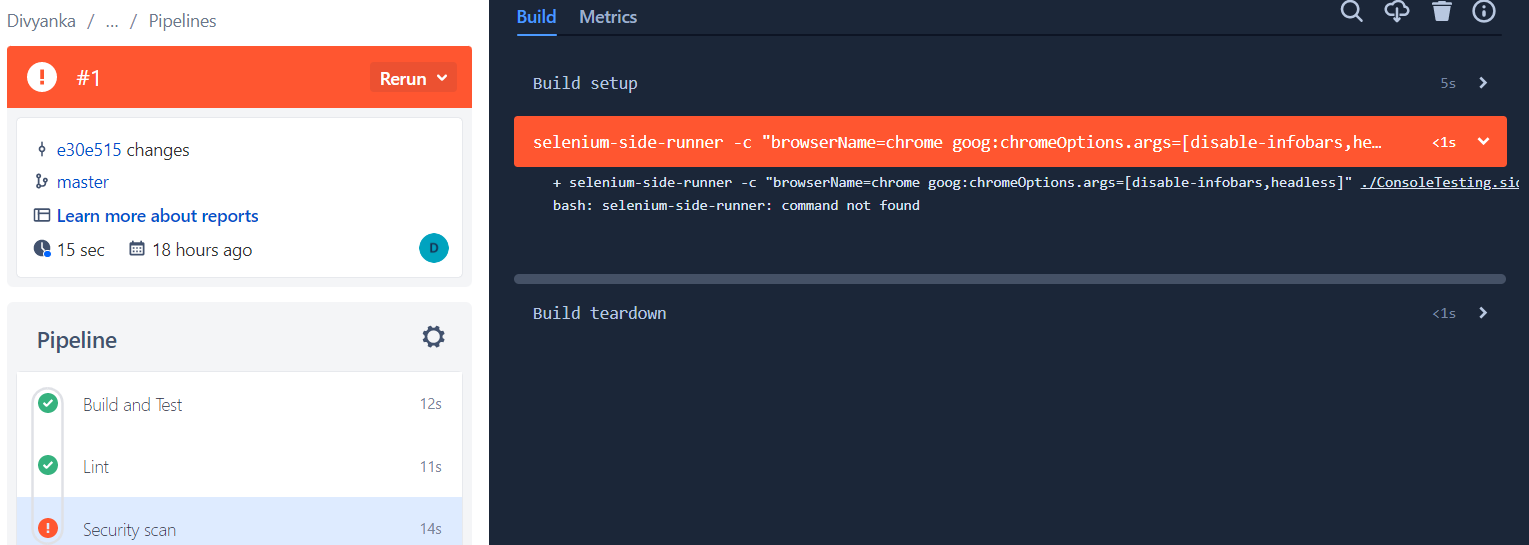Open the master branch link

[x=83, y=182]
